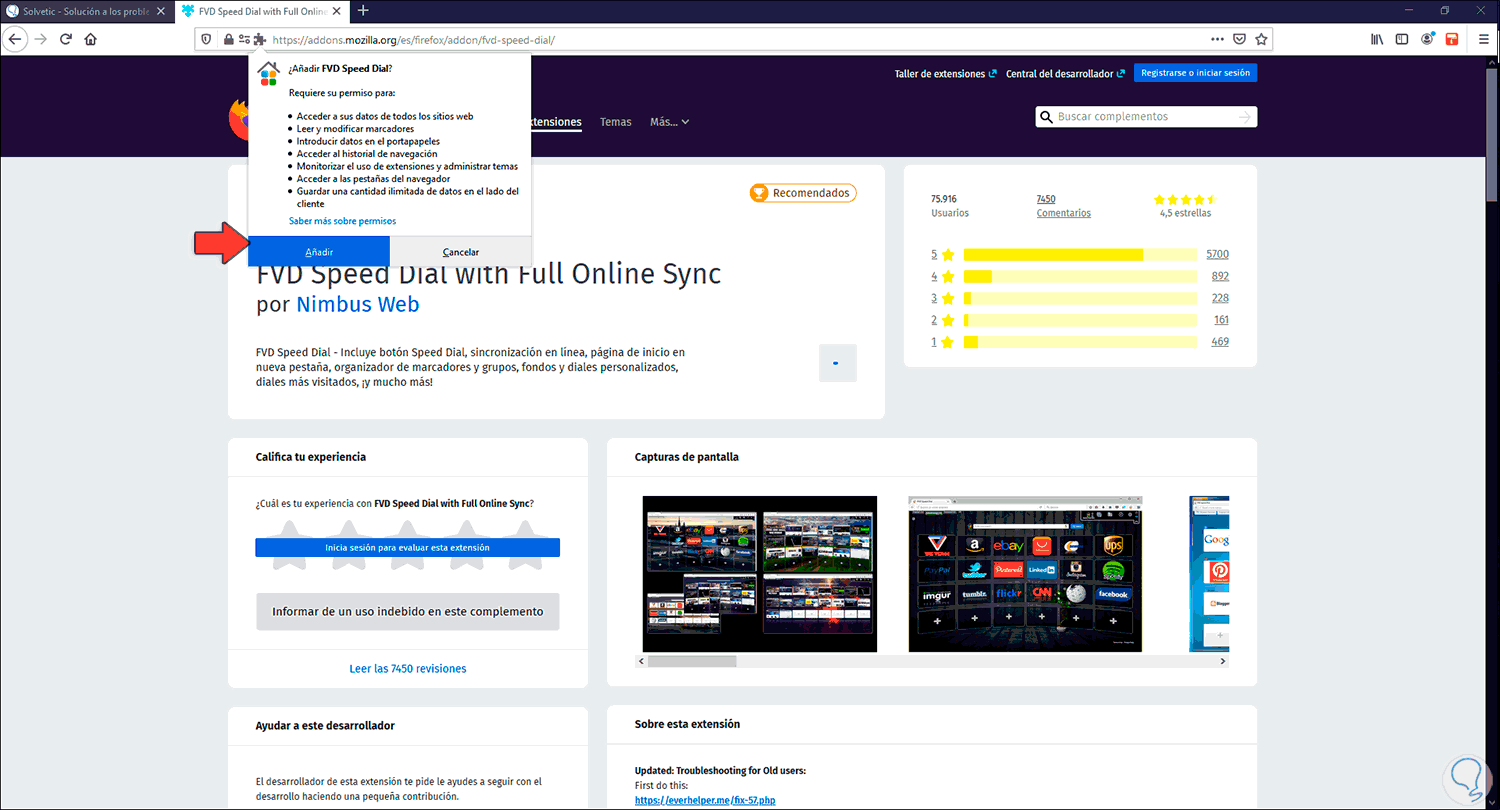The height and width of the screenshot is (810, 1500).
Task: Open Leer las 7450 revisiones link
Action: pyautogui.click(x=408, y=668)
